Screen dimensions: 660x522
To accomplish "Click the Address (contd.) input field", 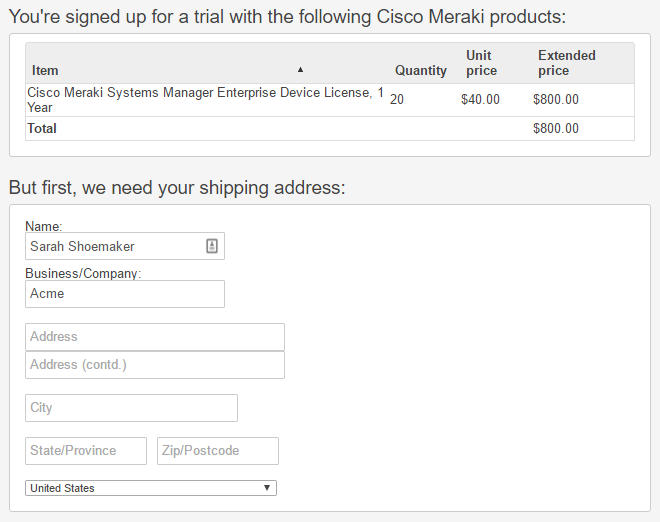I will [154, 365].
